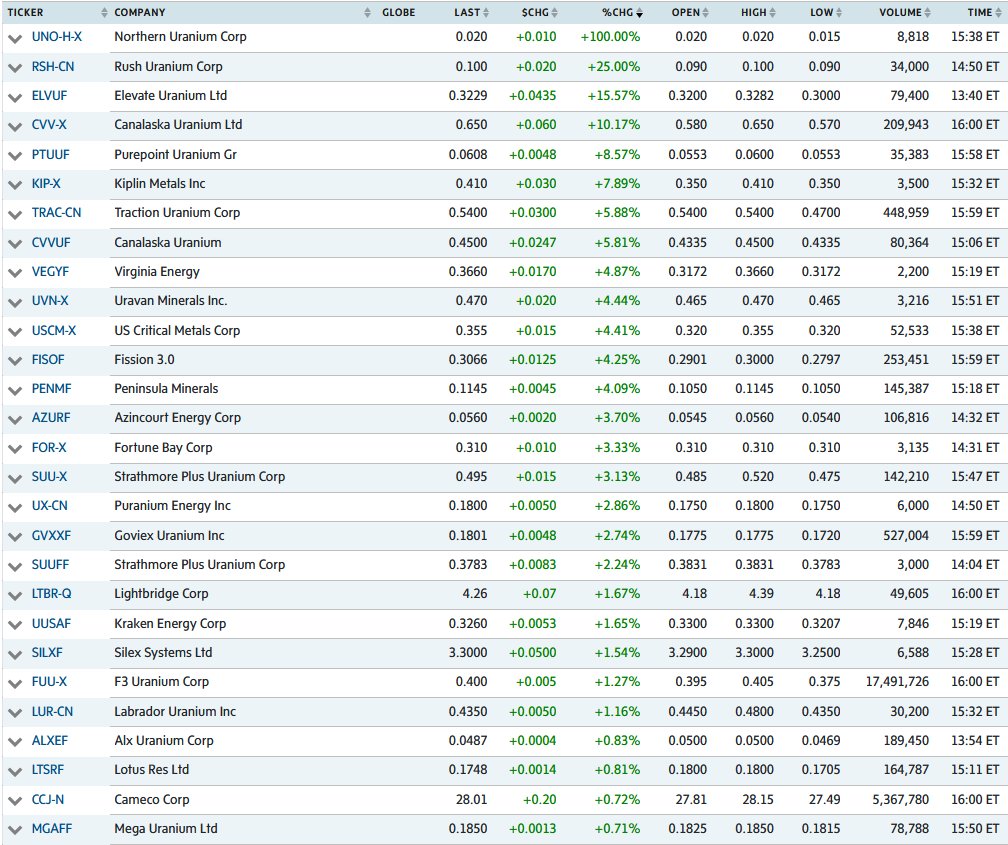Image resolution: width=1008 pixels, height=845 pixels.
Task: Open the ALXEF ticker link
Action: click(50, 741)
